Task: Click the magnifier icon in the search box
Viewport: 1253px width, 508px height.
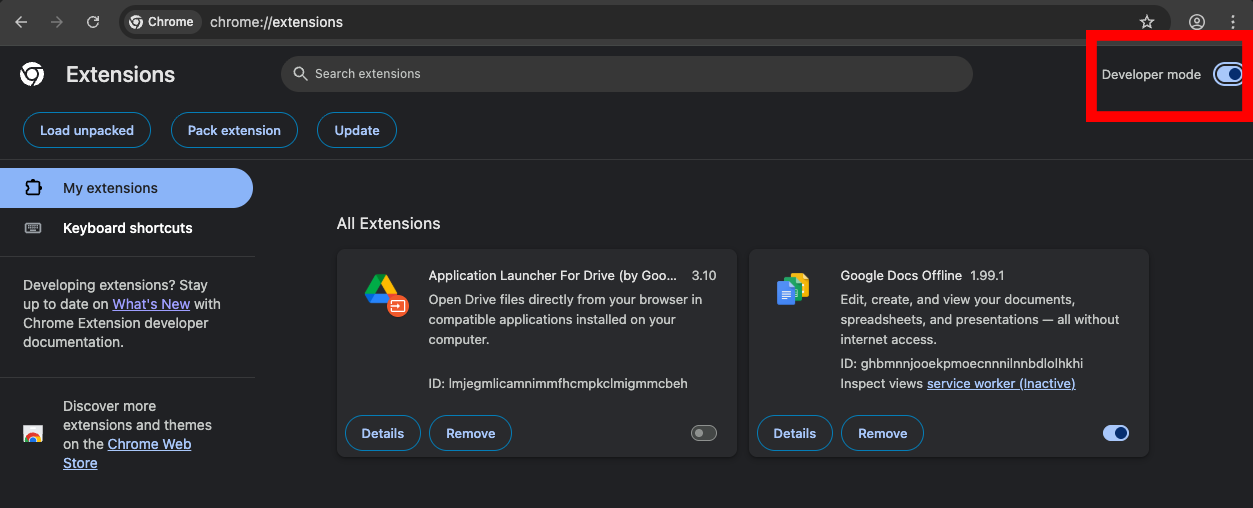Action: (300, 74)
